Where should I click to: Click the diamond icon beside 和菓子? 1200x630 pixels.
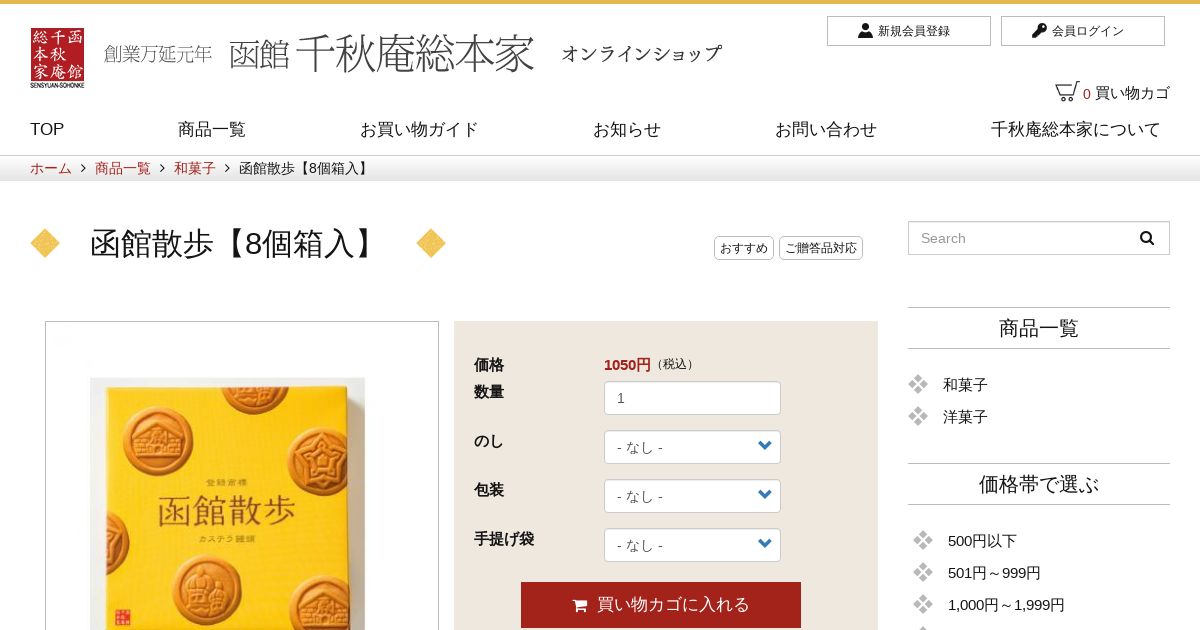click(x=918, y=384)
